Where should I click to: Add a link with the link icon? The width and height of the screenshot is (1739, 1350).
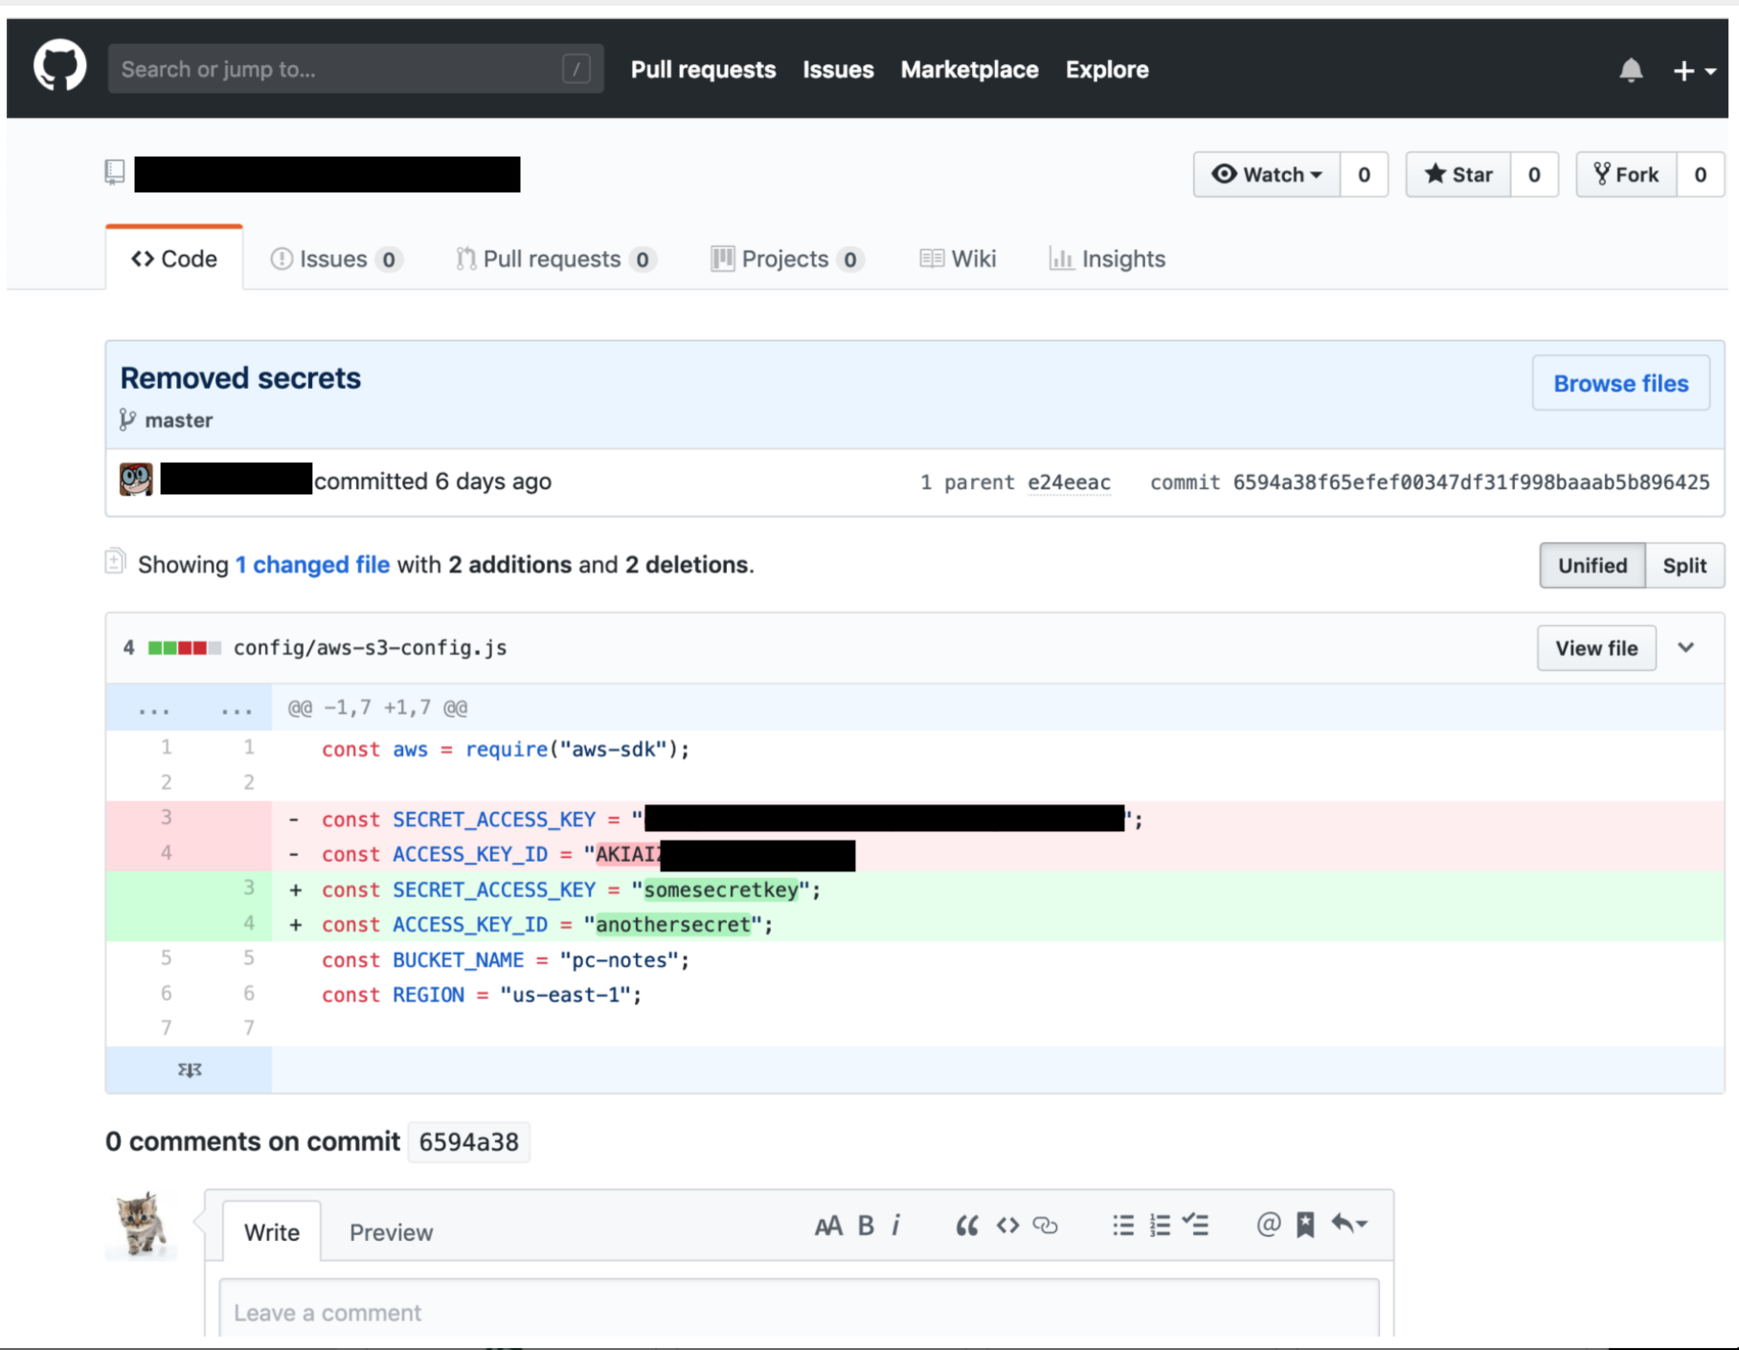pyautogui.click(x=1045, y=1225)
